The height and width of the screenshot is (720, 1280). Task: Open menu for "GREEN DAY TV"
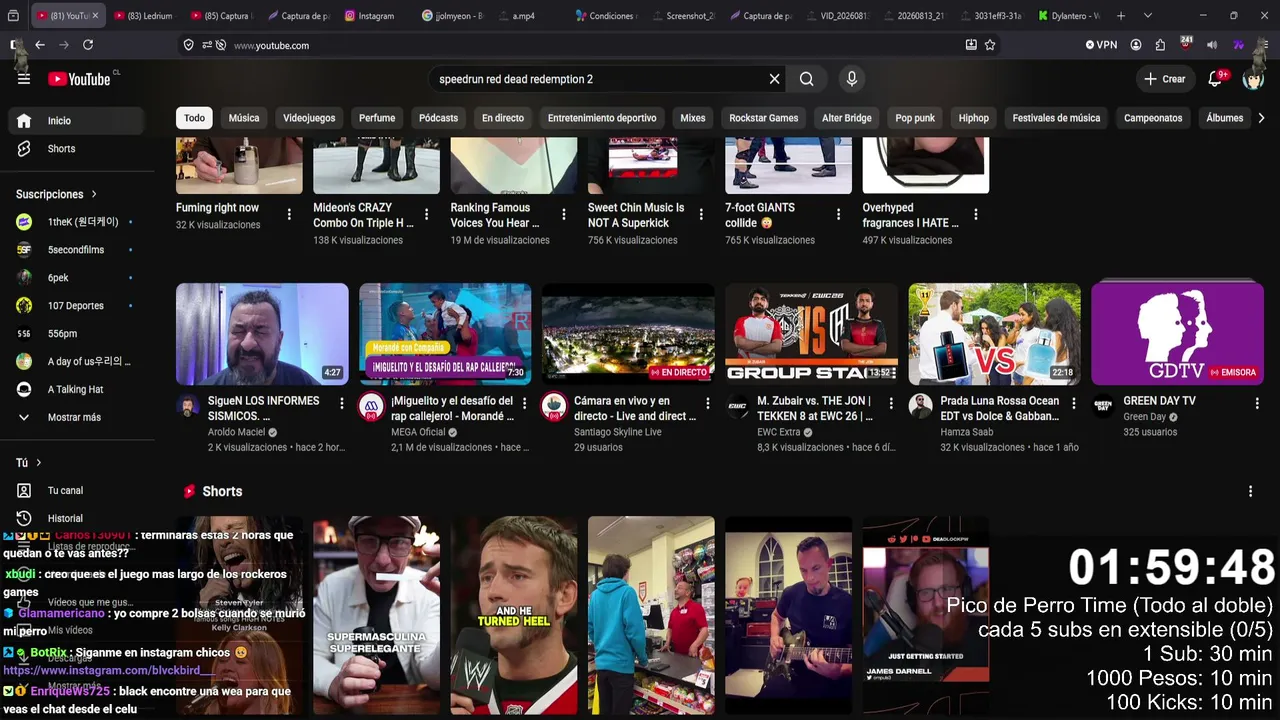pyautogui.click(x=1257, y=404)
